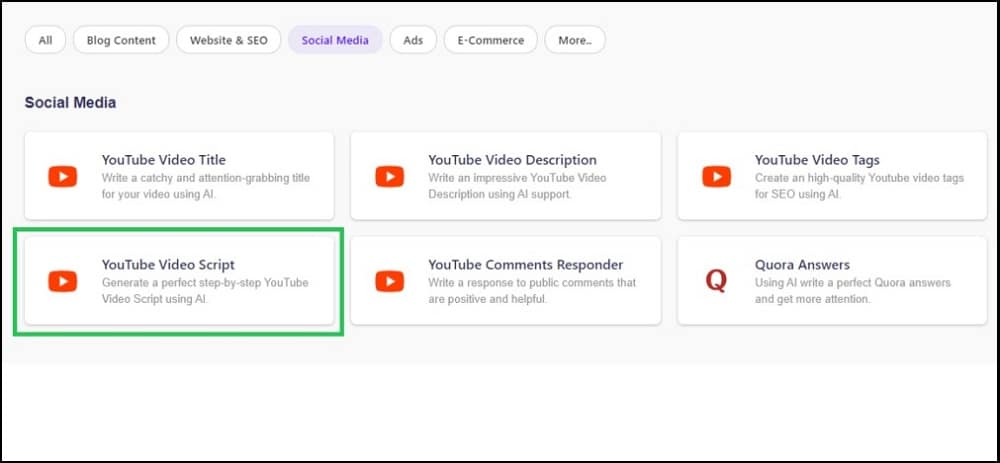
Task: Click the Quora Q icon
Action: coord(716,281)
